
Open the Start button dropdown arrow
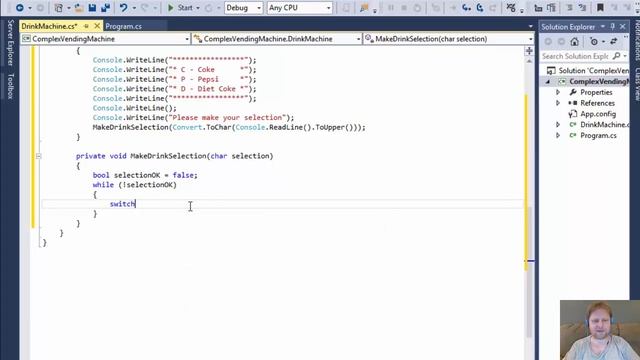click(x=198, y=8)
